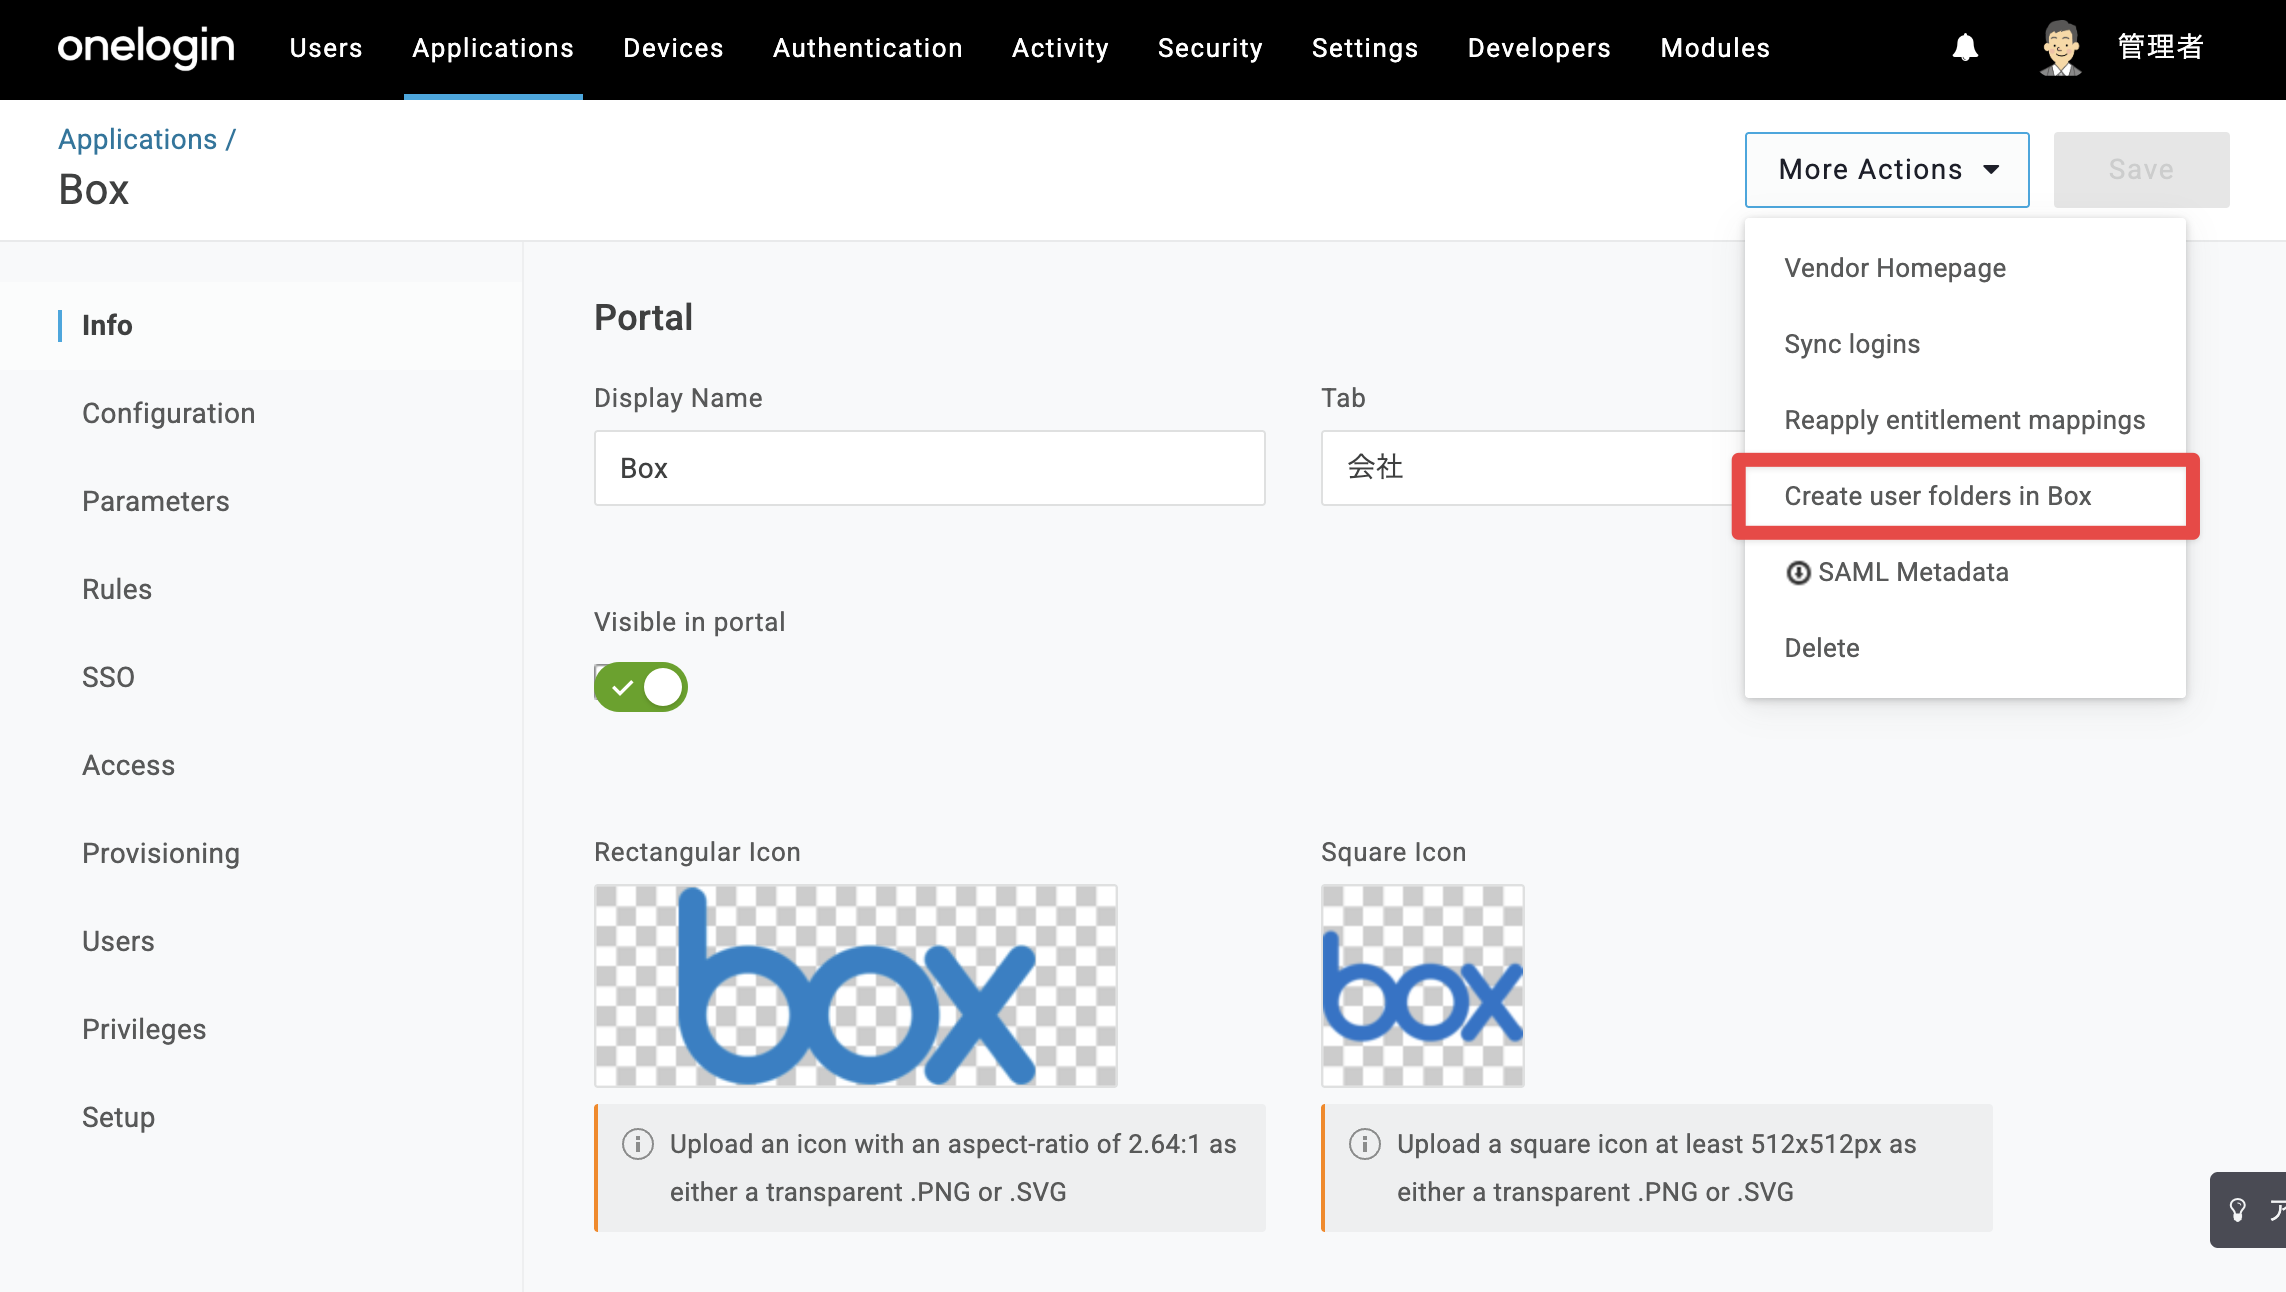Image resolution: width=2286 pixels, height=1292 pixels.
Task: Click the Square Icon label
Action: coord(1393,852)
